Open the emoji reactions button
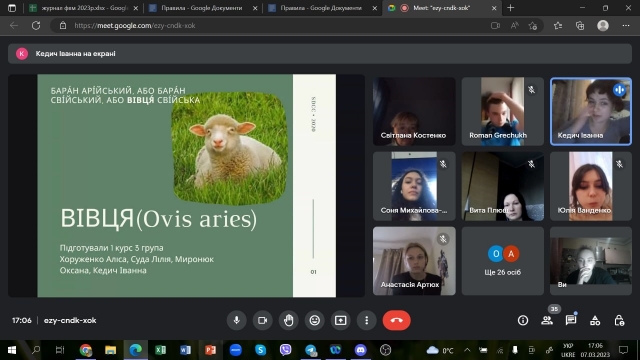This screenshot has height=360, width=640. (x=315, y=320)
